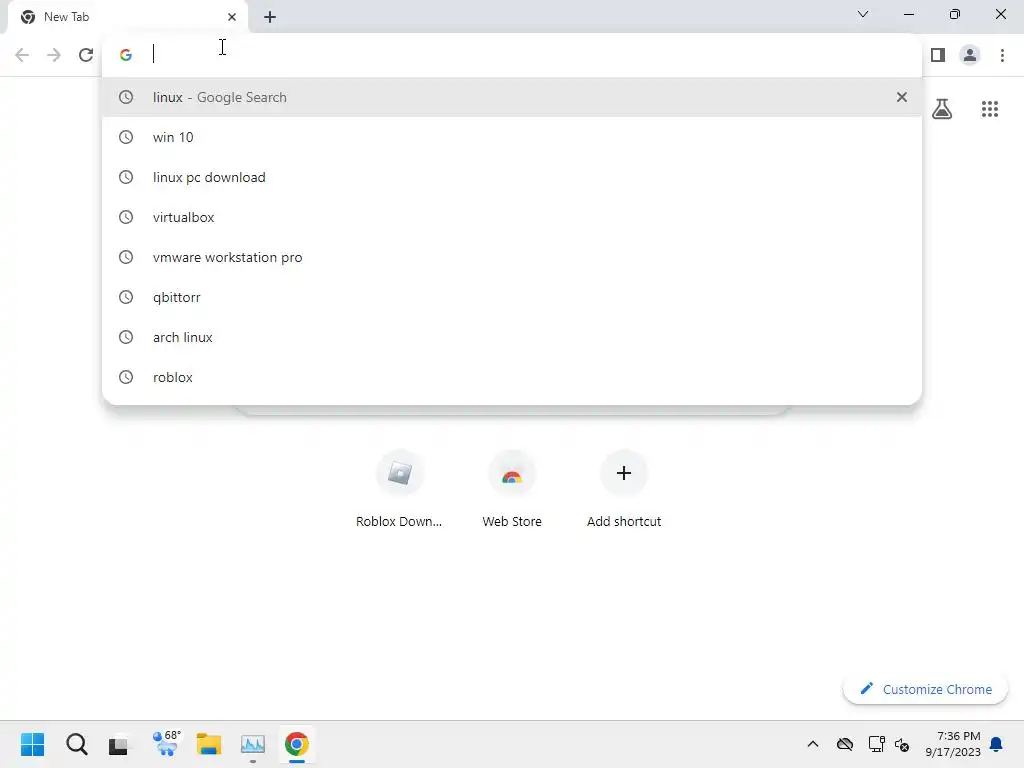1024x768 pixels.
Task: Choose the 'qbittorr' suggestion
Action: [x=512, y=297]
